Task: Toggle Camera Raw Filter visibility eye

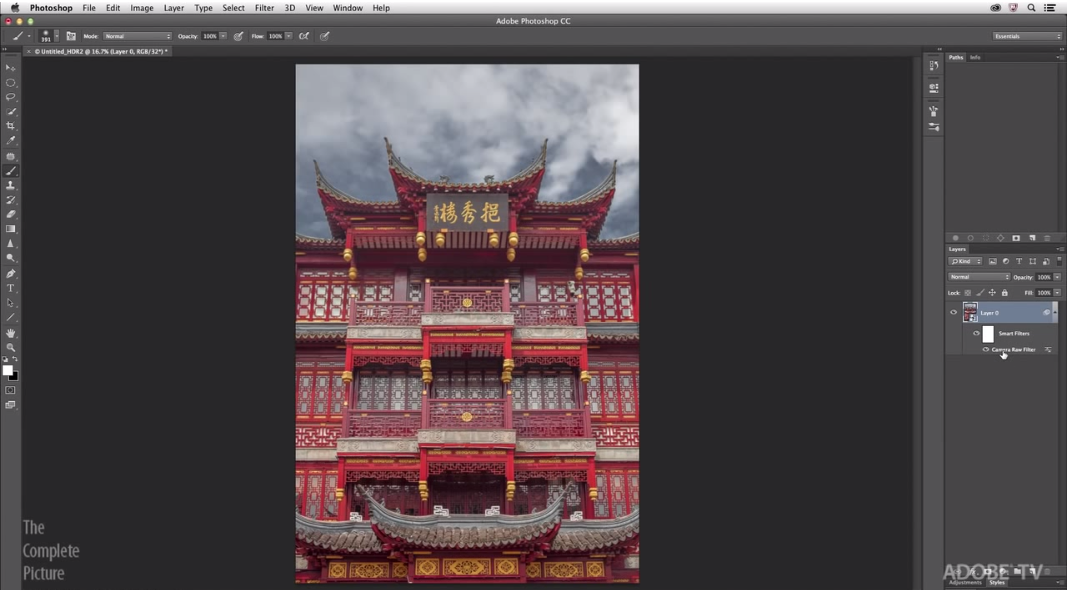Action: pyautogui.click(x=985, y=350)
